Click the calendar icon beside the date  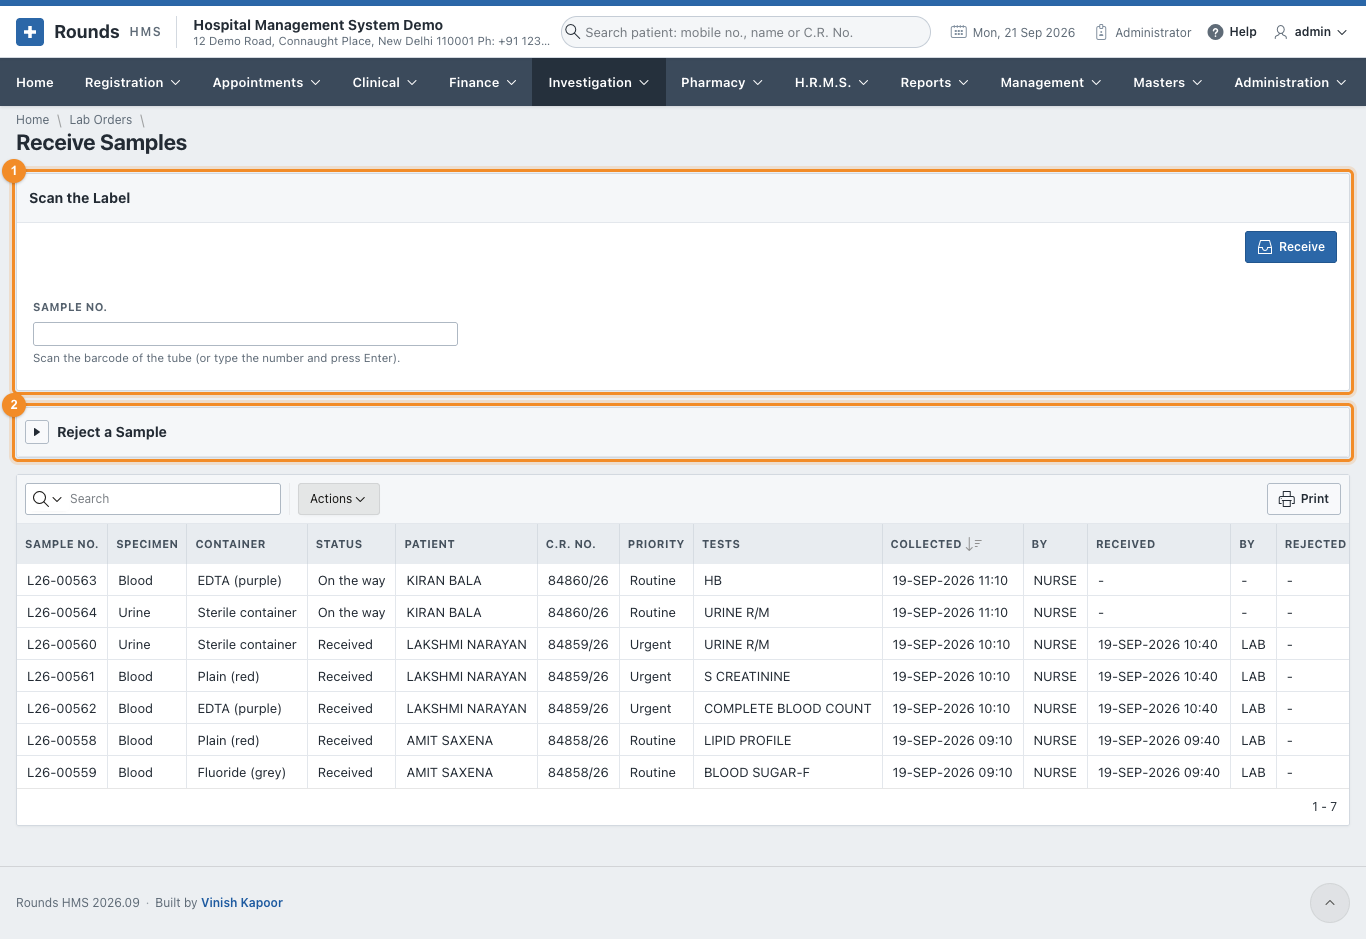[x=958, y=32]
